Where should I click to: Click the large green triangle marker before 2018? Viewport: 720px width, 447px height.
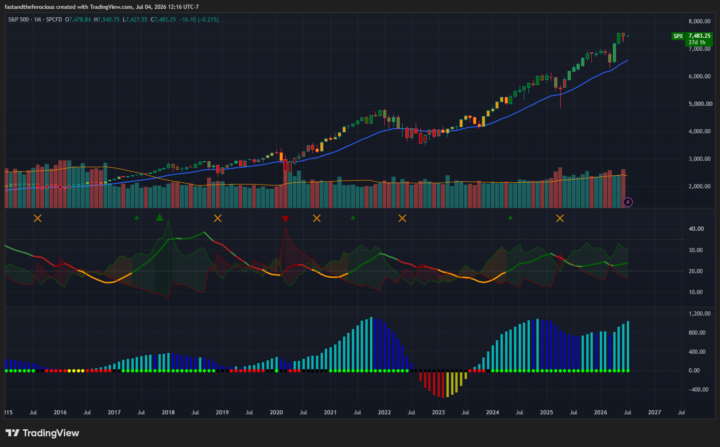point(159,217)
